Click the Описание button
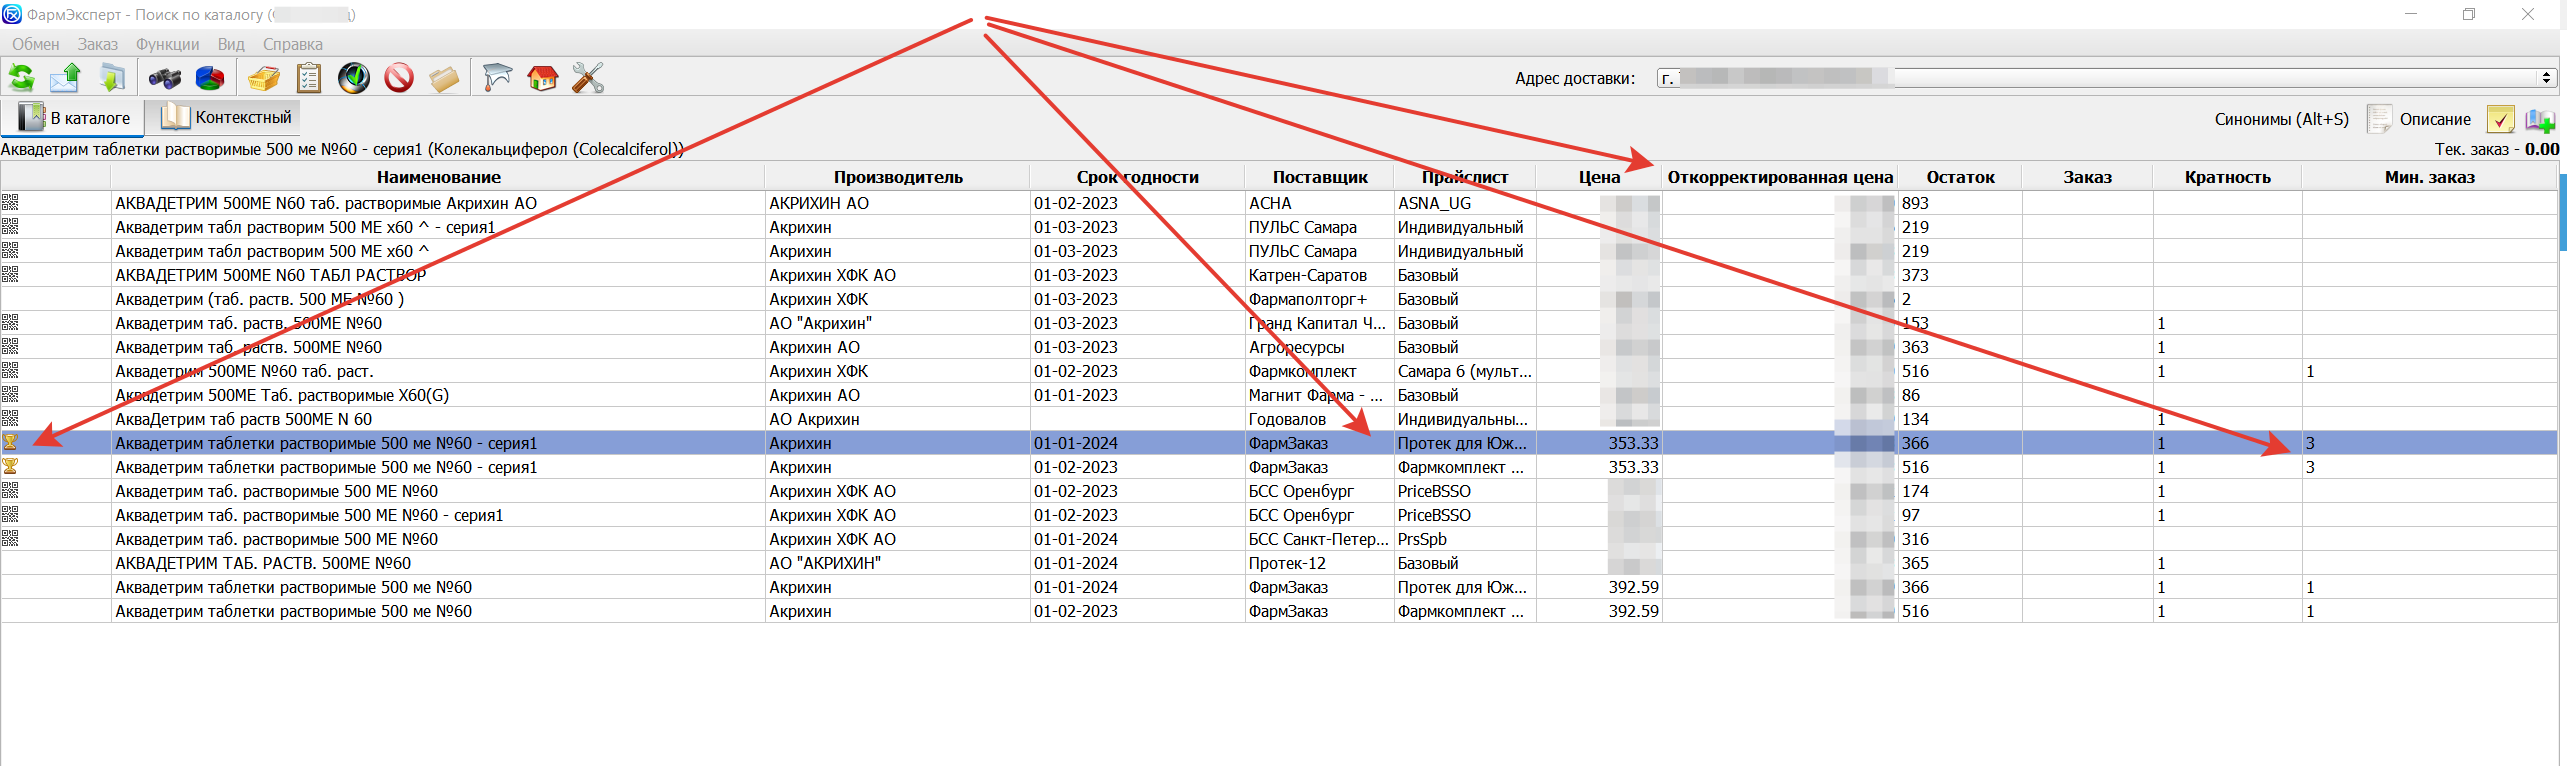The image size is (2567, 766). pyautogui.click(x=2421, y=120)
